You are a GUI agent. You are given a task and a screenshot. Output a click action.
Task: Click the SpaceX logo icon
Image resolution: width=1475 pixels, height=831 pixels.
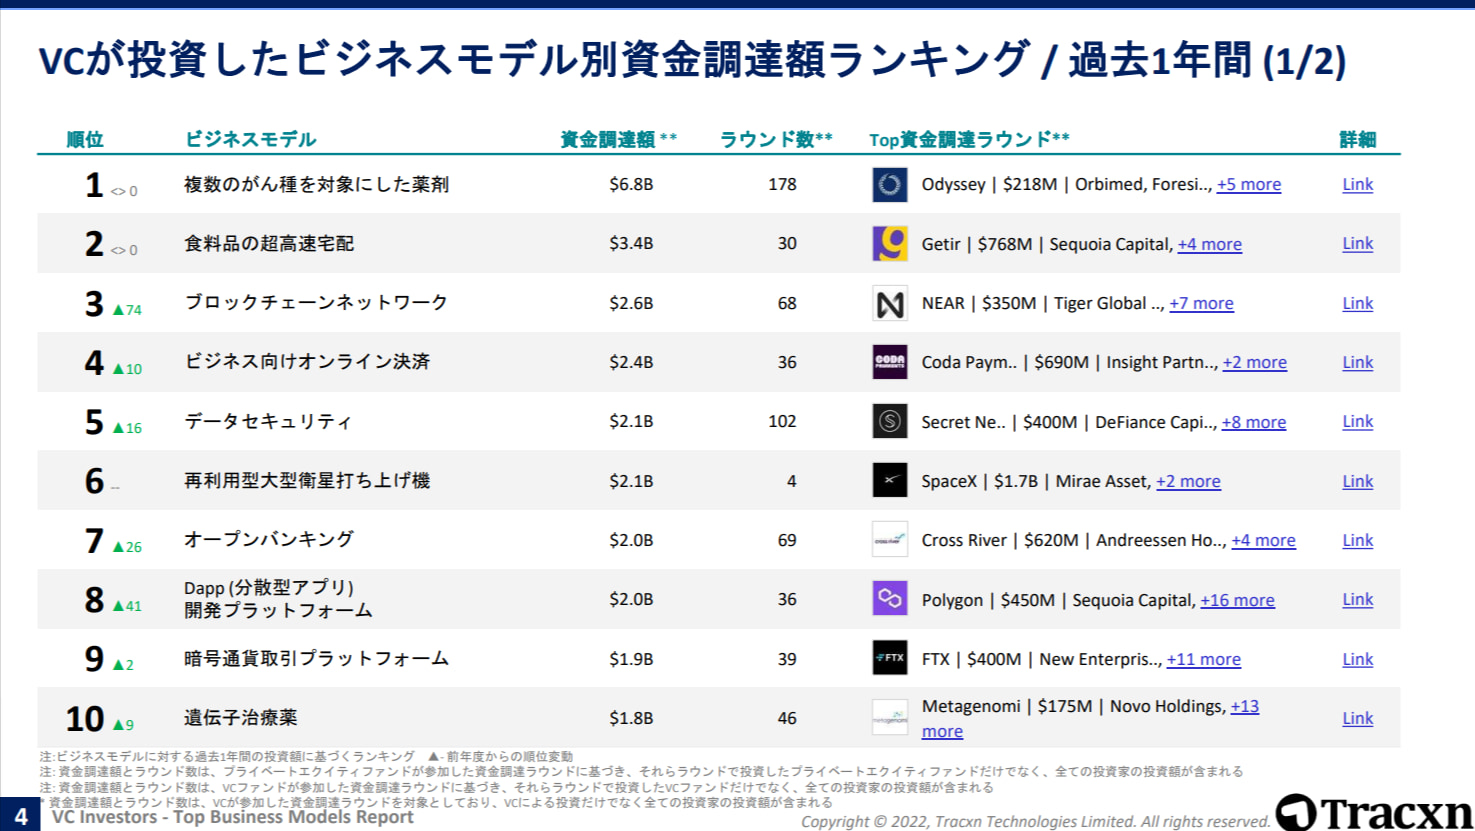click(890, 481)
